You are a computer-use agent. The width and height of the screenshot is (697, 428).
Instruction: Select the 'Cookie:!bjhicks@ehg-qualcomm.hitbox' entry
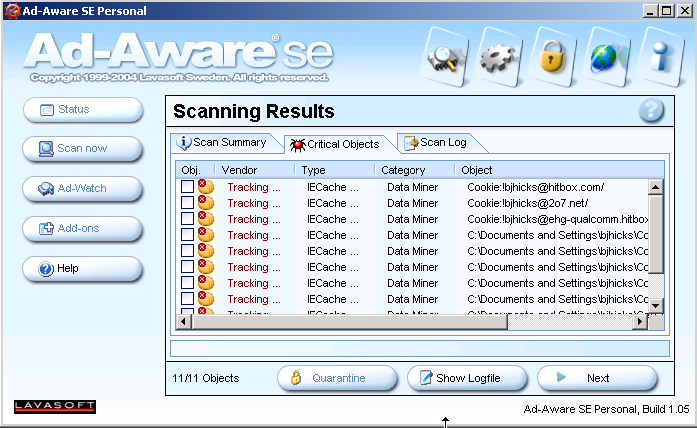coord(557,219)
